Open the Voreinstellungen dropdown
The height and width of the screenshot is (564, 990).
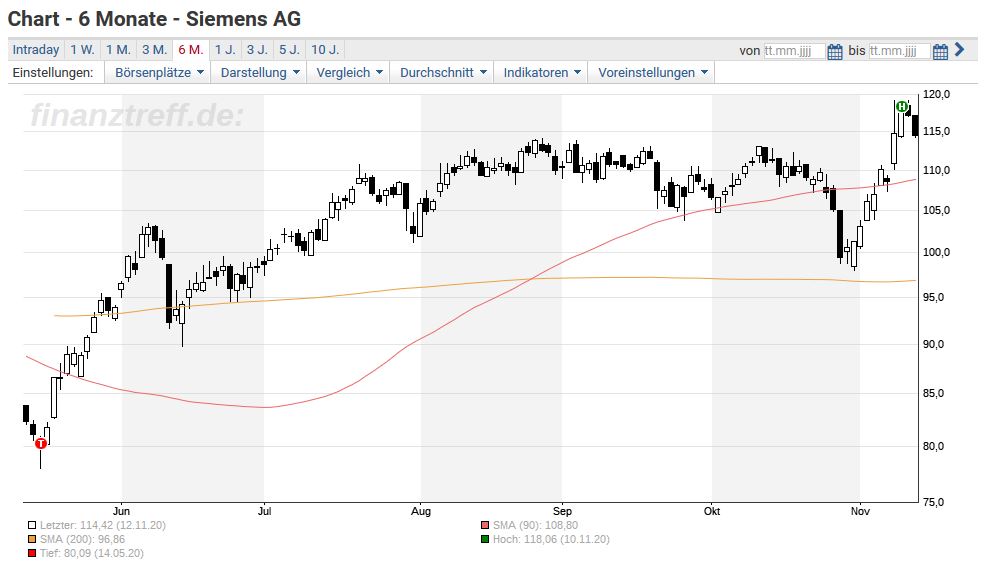(x=652, y=73)
